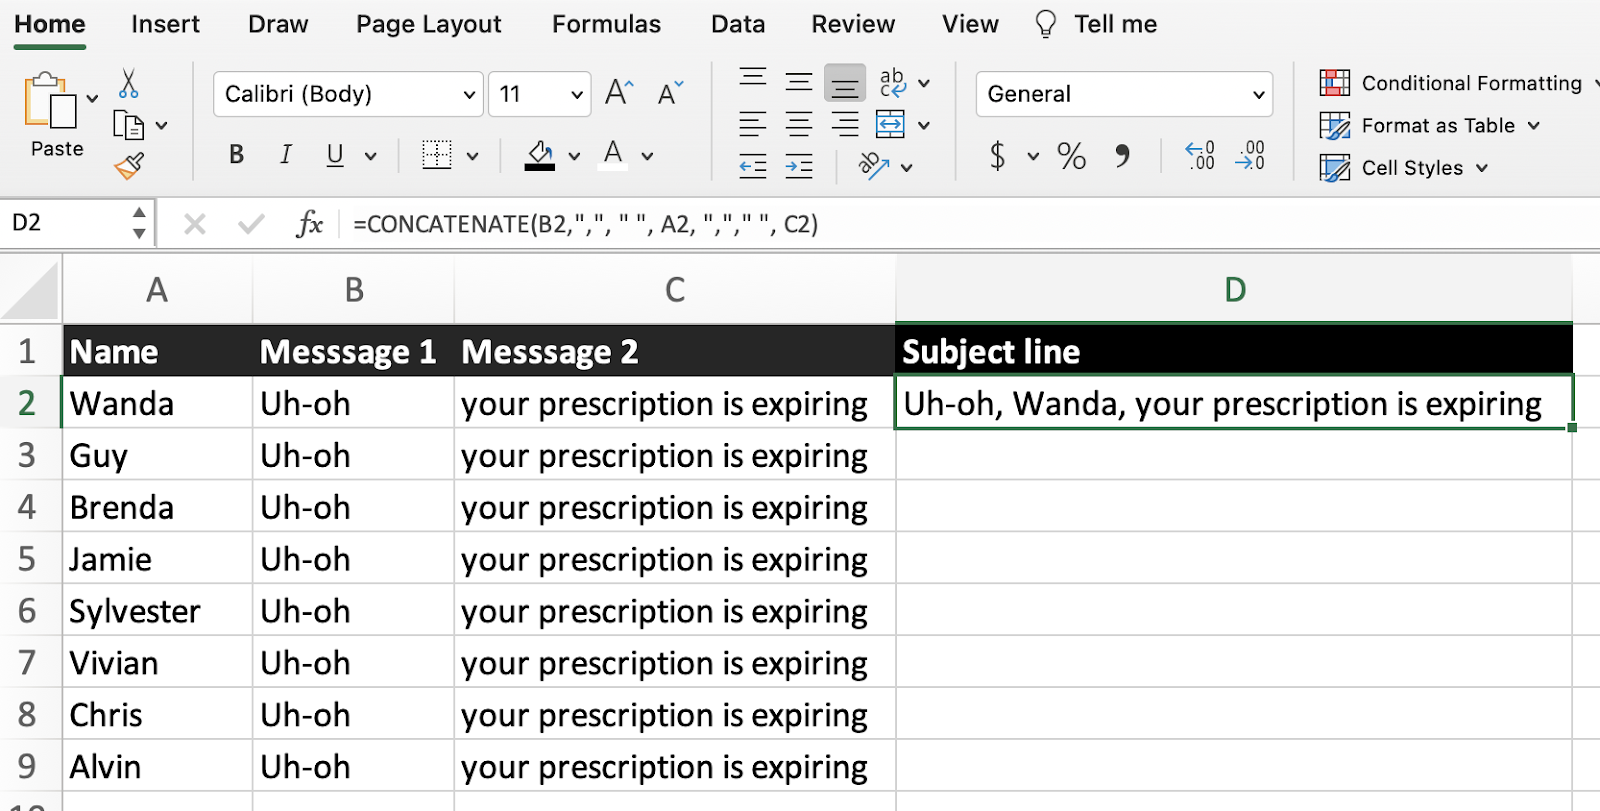The width and height of the screenshot is (1600, 811).
Task: Click the Merge cells icon
Action: pyautogui.click(x=890, y=125)
